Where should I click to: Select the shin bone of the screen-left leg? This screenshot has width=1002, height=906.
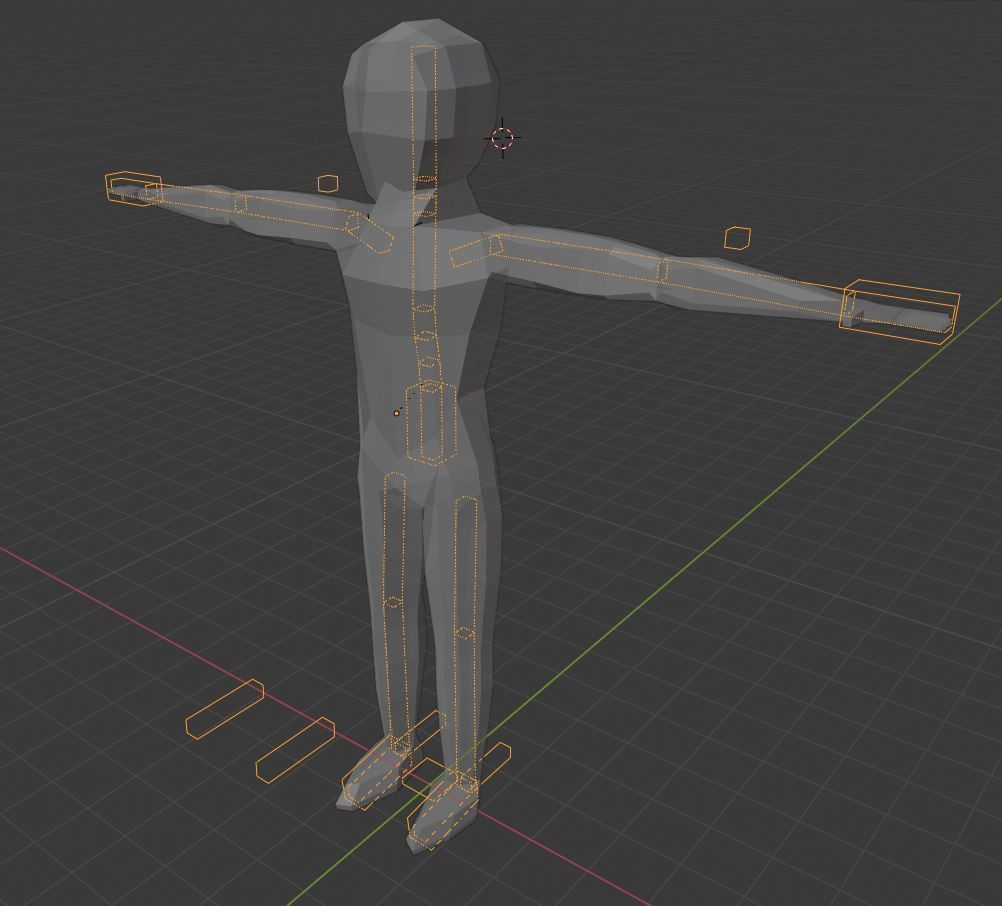click(396, 674)
